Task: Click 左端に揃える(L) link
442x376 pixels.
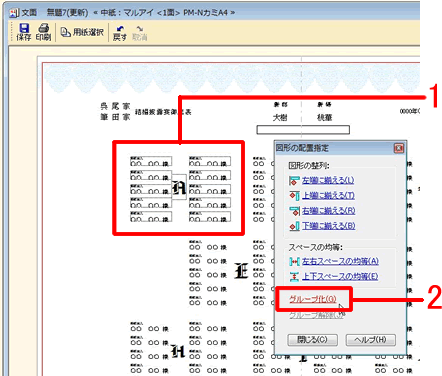Action: pyautogui.click(x=328, y=180)
